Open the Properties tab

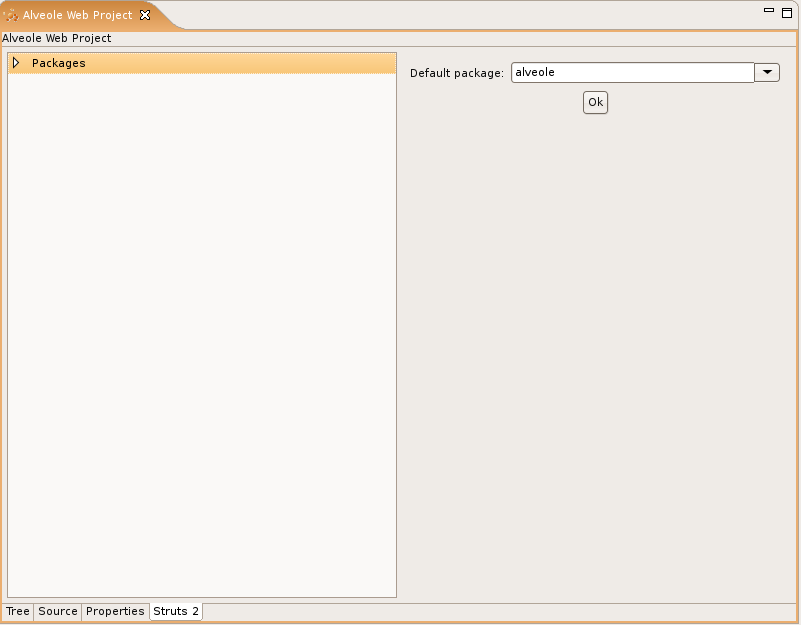pyautogui.click(x=115, y=611)
